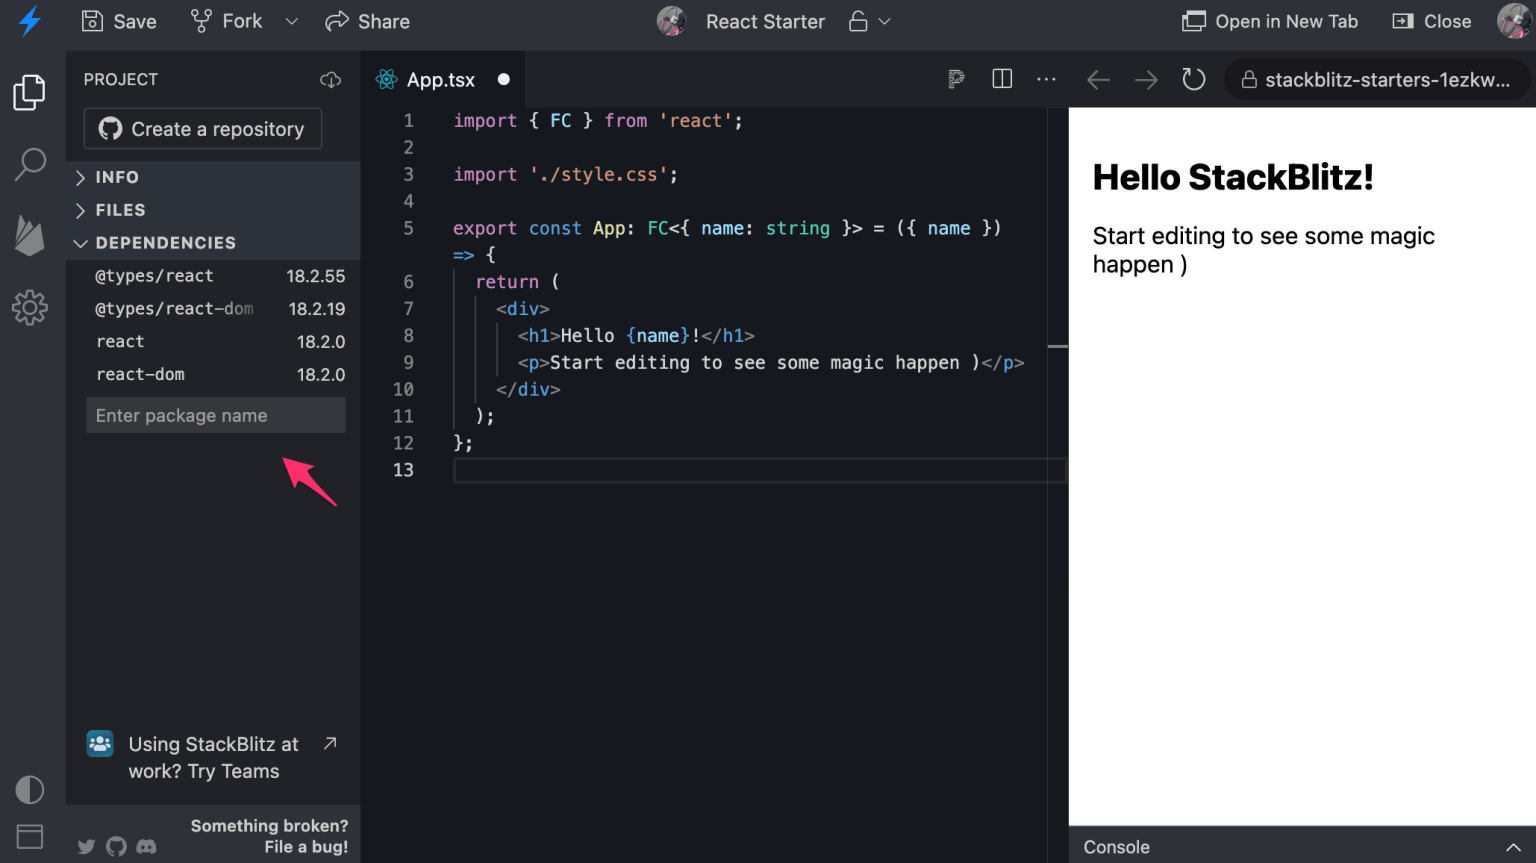Click the StackBlitz lightning bolt logo
This screenshot has height=863, width=1536.
tap(29, 21)
